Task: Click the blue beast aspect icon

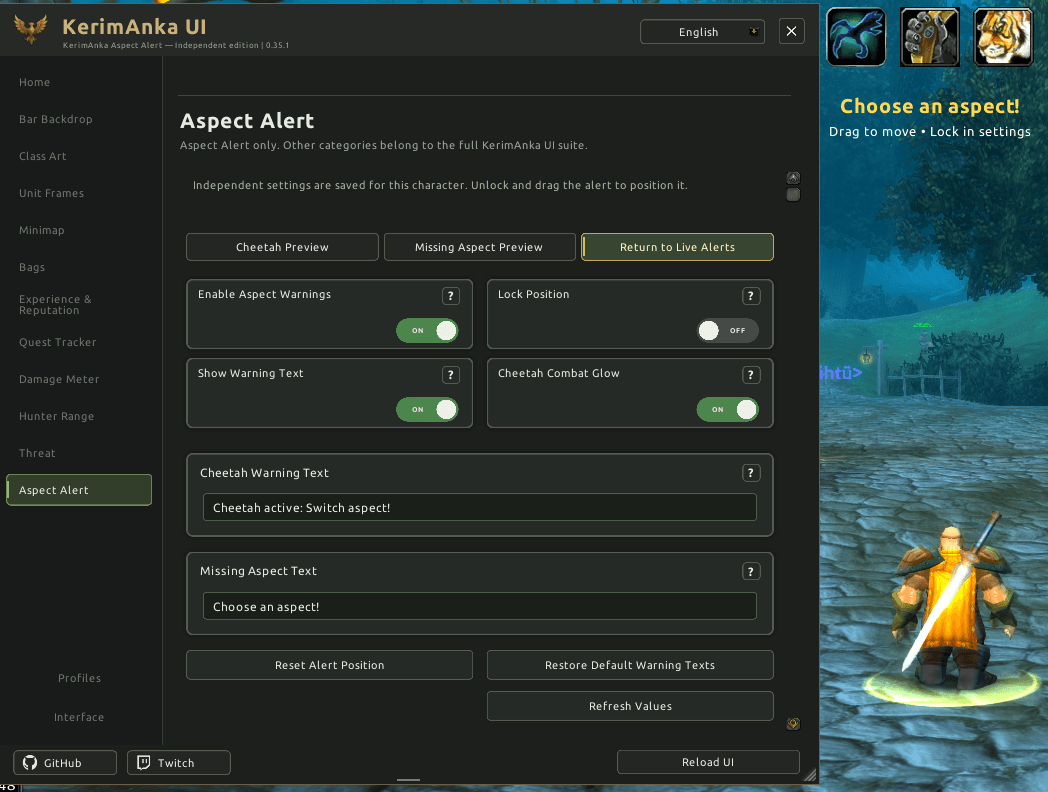Action: [856, 37]
